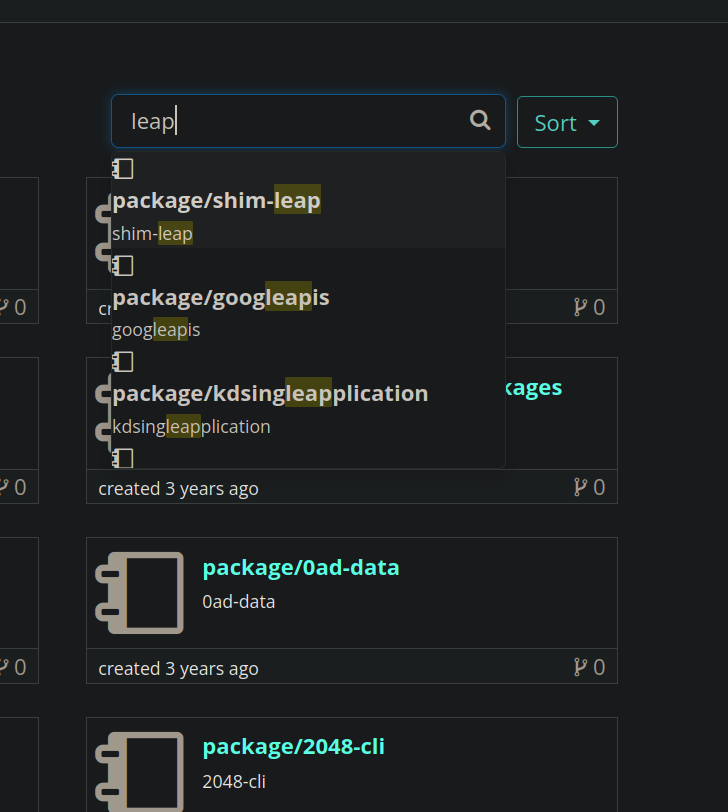The image size is (728, 812).
Task: Focus the search field containing 'leap'
Action: click(x=308, y=121)
